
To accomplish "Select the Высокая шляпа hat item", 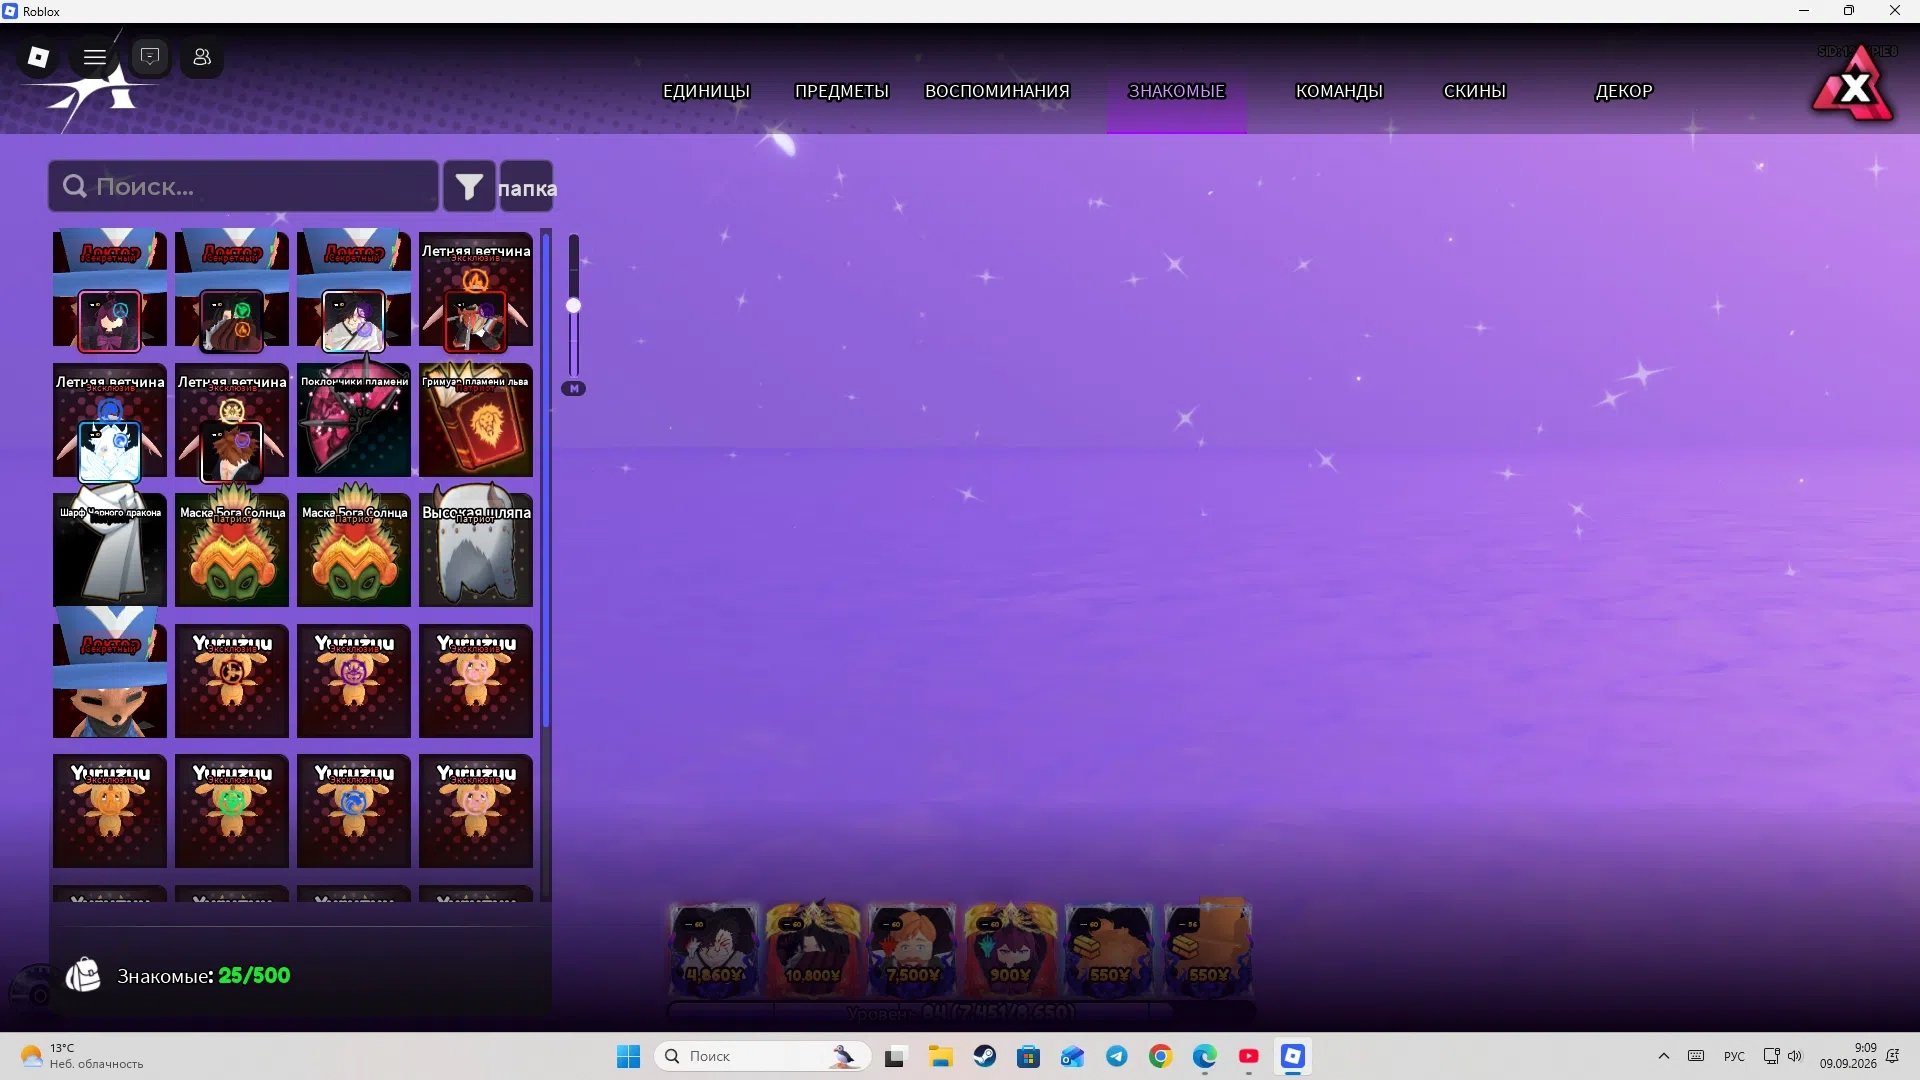I will (x=476, y=550).
